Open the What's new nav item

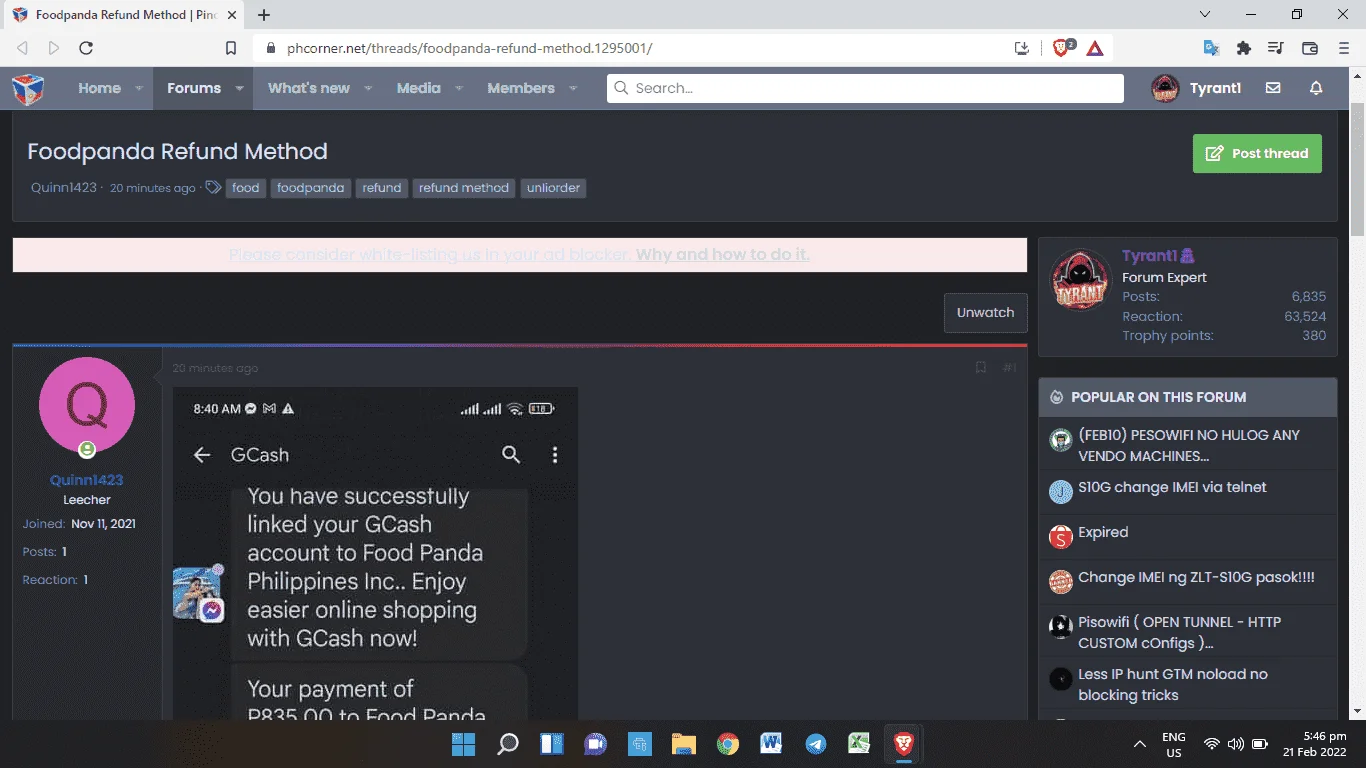(309, 88)
